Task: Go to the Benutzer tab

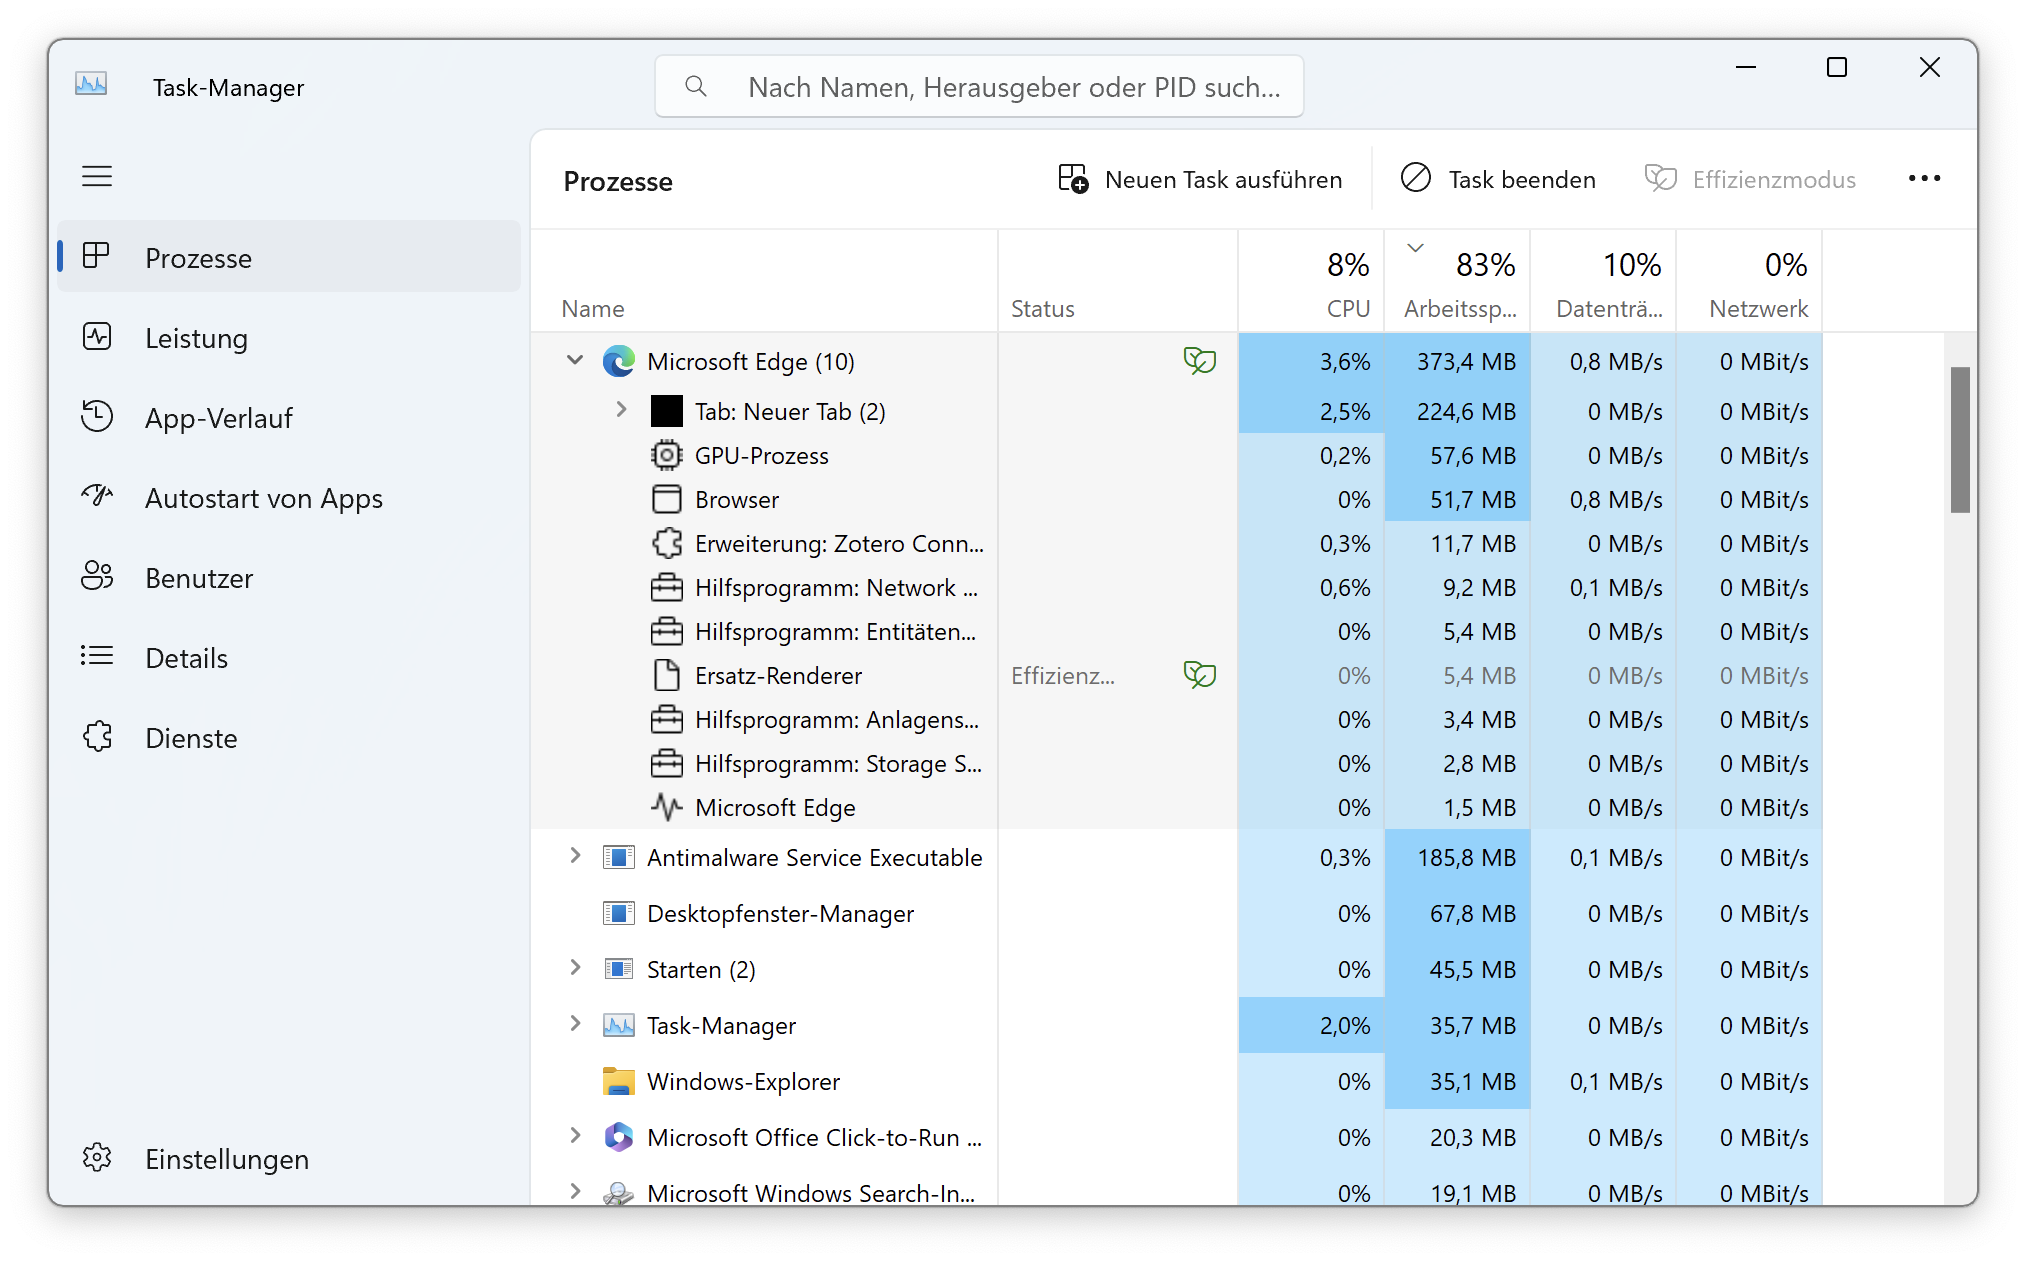Action: [289, 577]
